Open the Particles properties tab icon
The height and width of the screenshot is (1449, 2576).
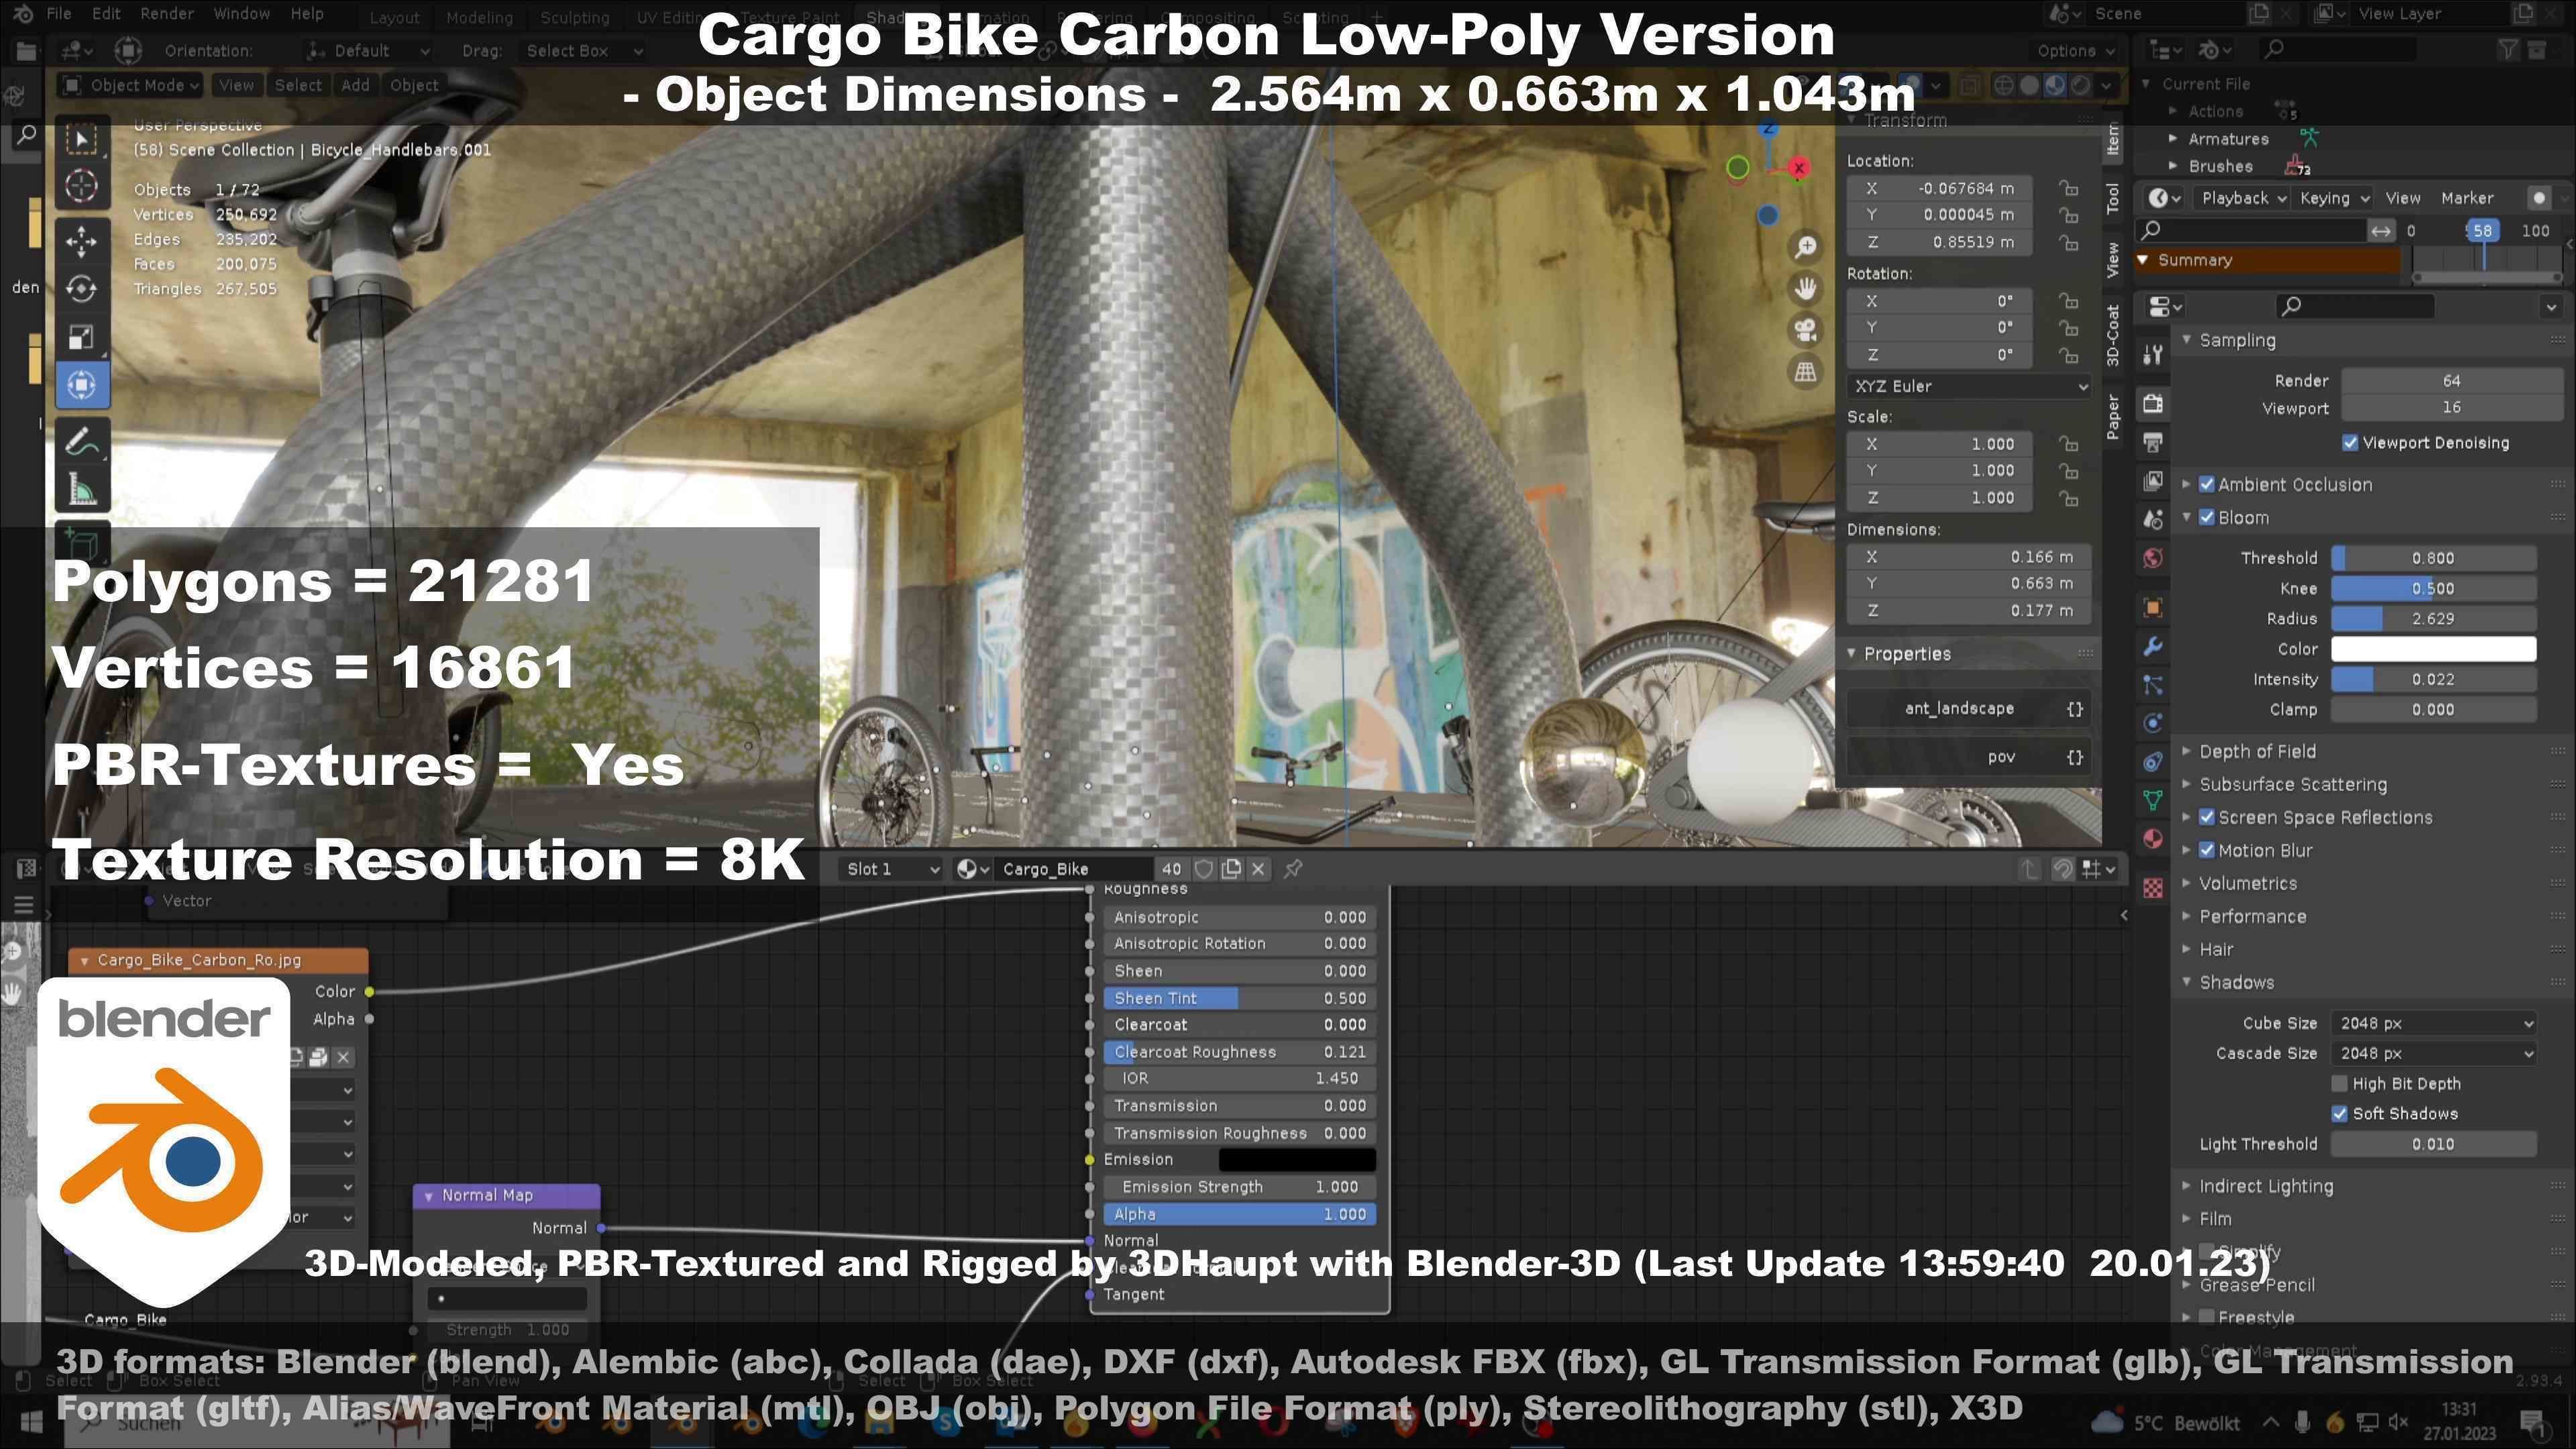pyautogui.click(x=2153, y=685)
